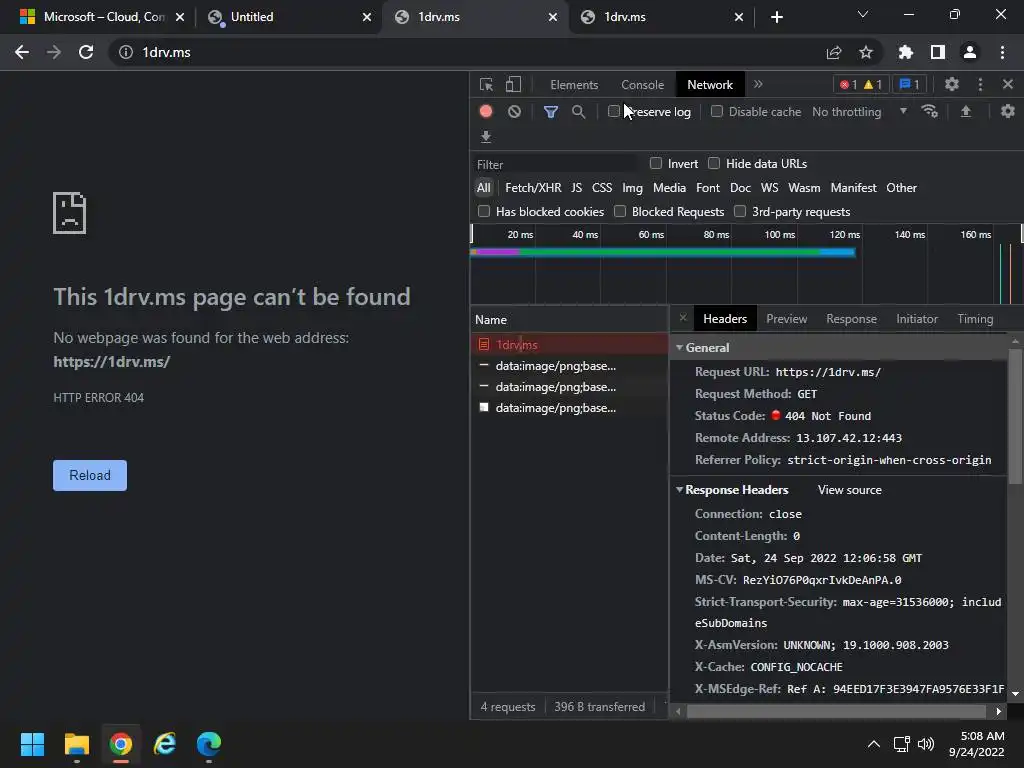Open Microsoft Edge from taskbar
This screenshot has height=768, width=1024.
coord(209,744)
